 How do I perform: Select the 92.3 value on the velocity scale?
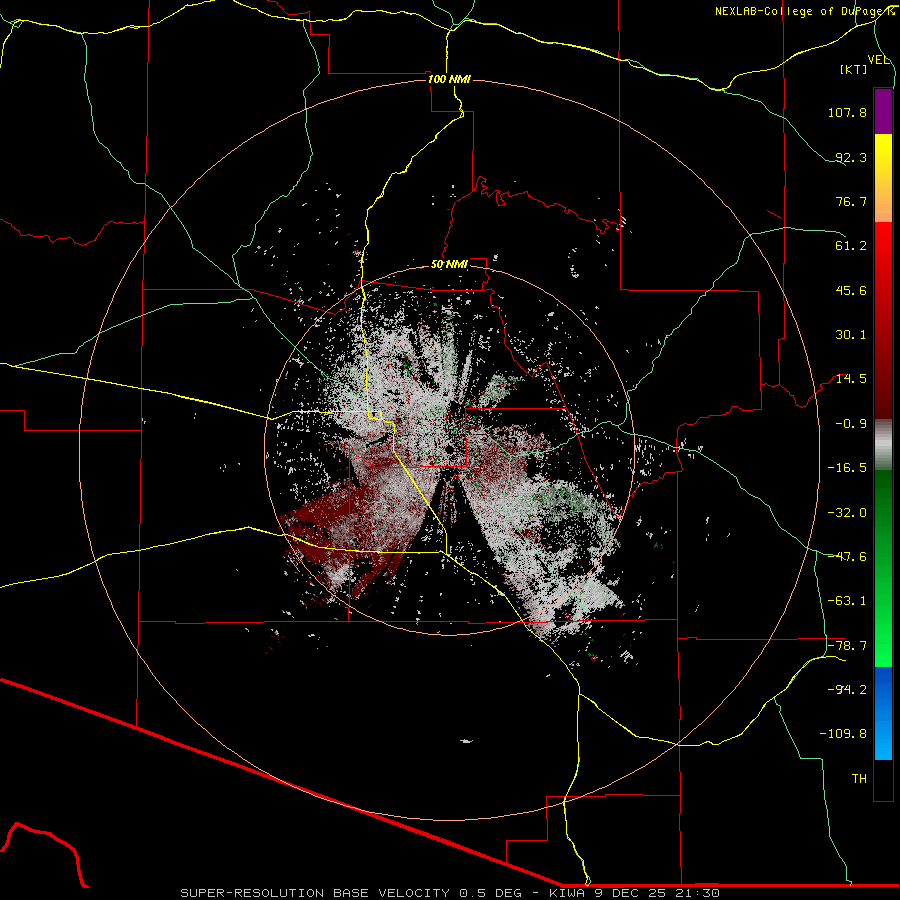(851, 157)
